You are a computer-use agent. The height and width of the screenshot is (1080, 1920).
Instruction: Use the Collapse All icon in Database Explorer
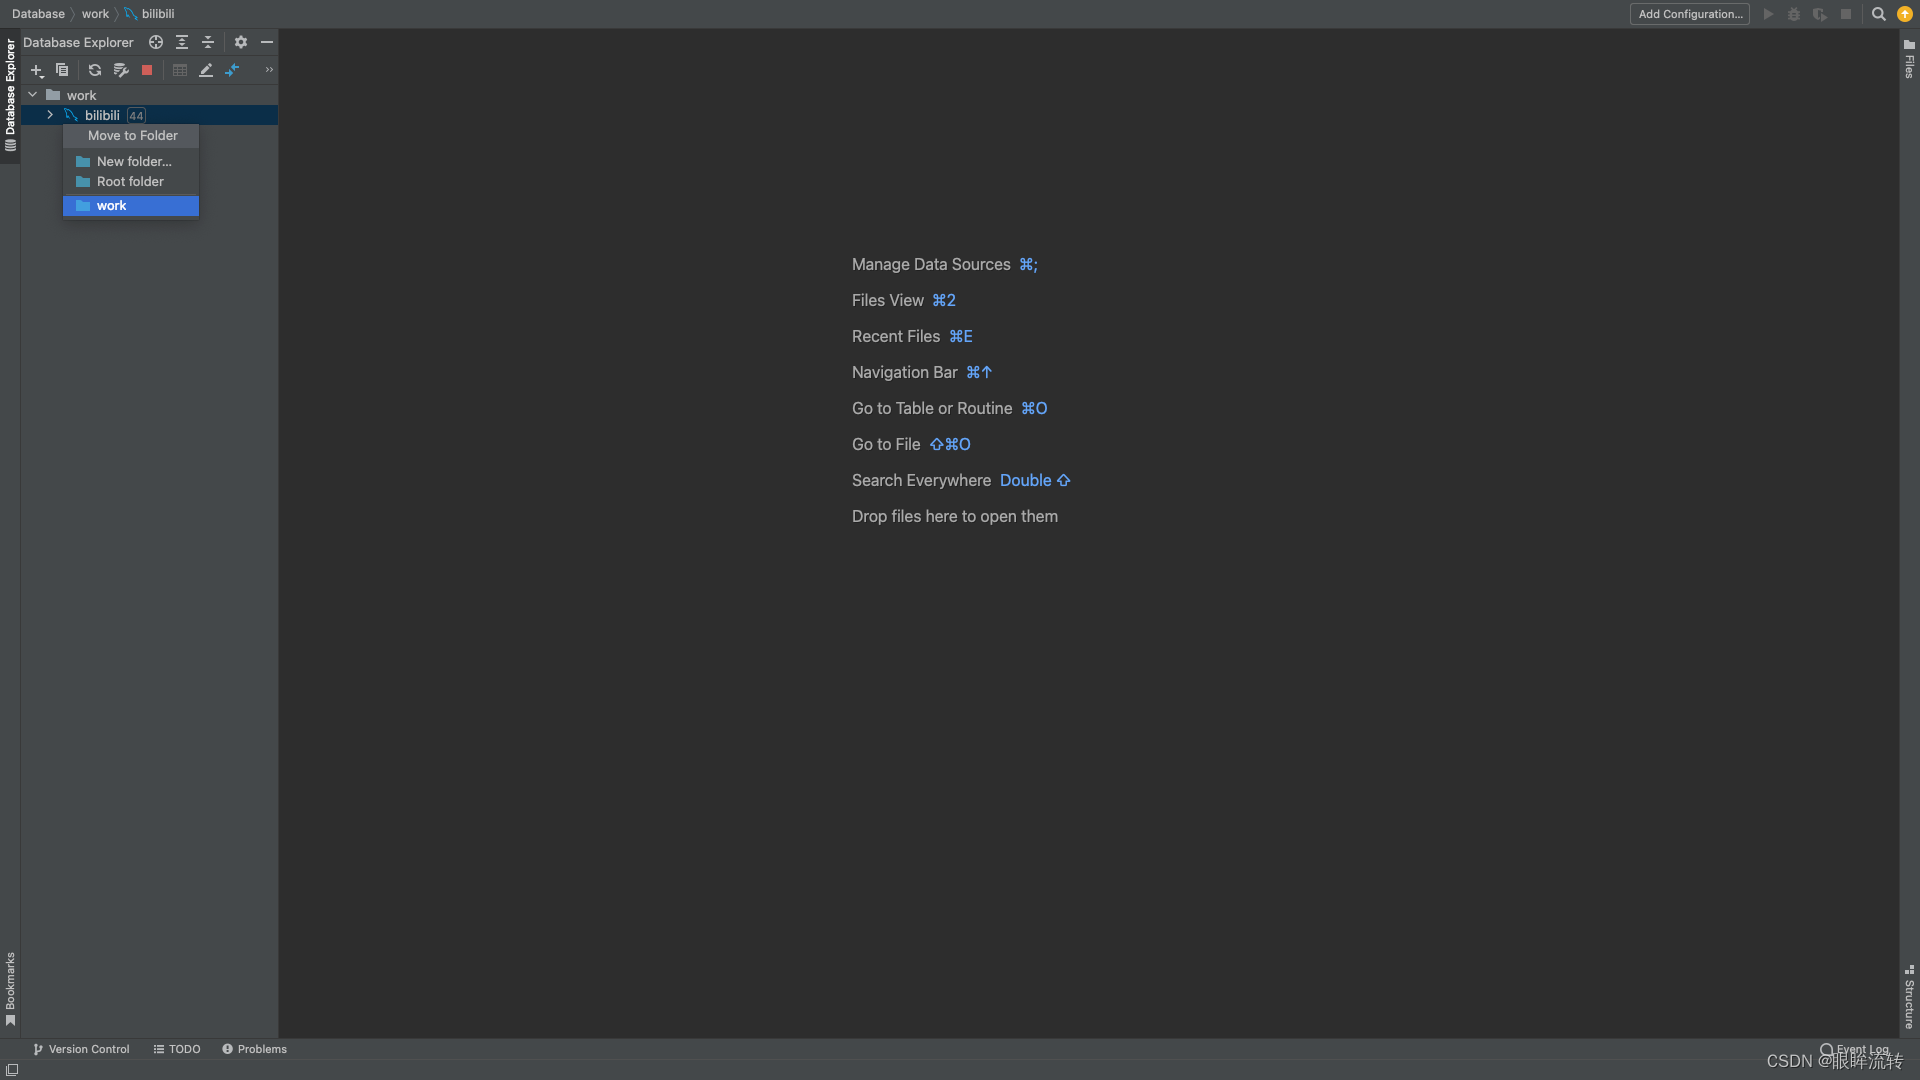point(208,42)
